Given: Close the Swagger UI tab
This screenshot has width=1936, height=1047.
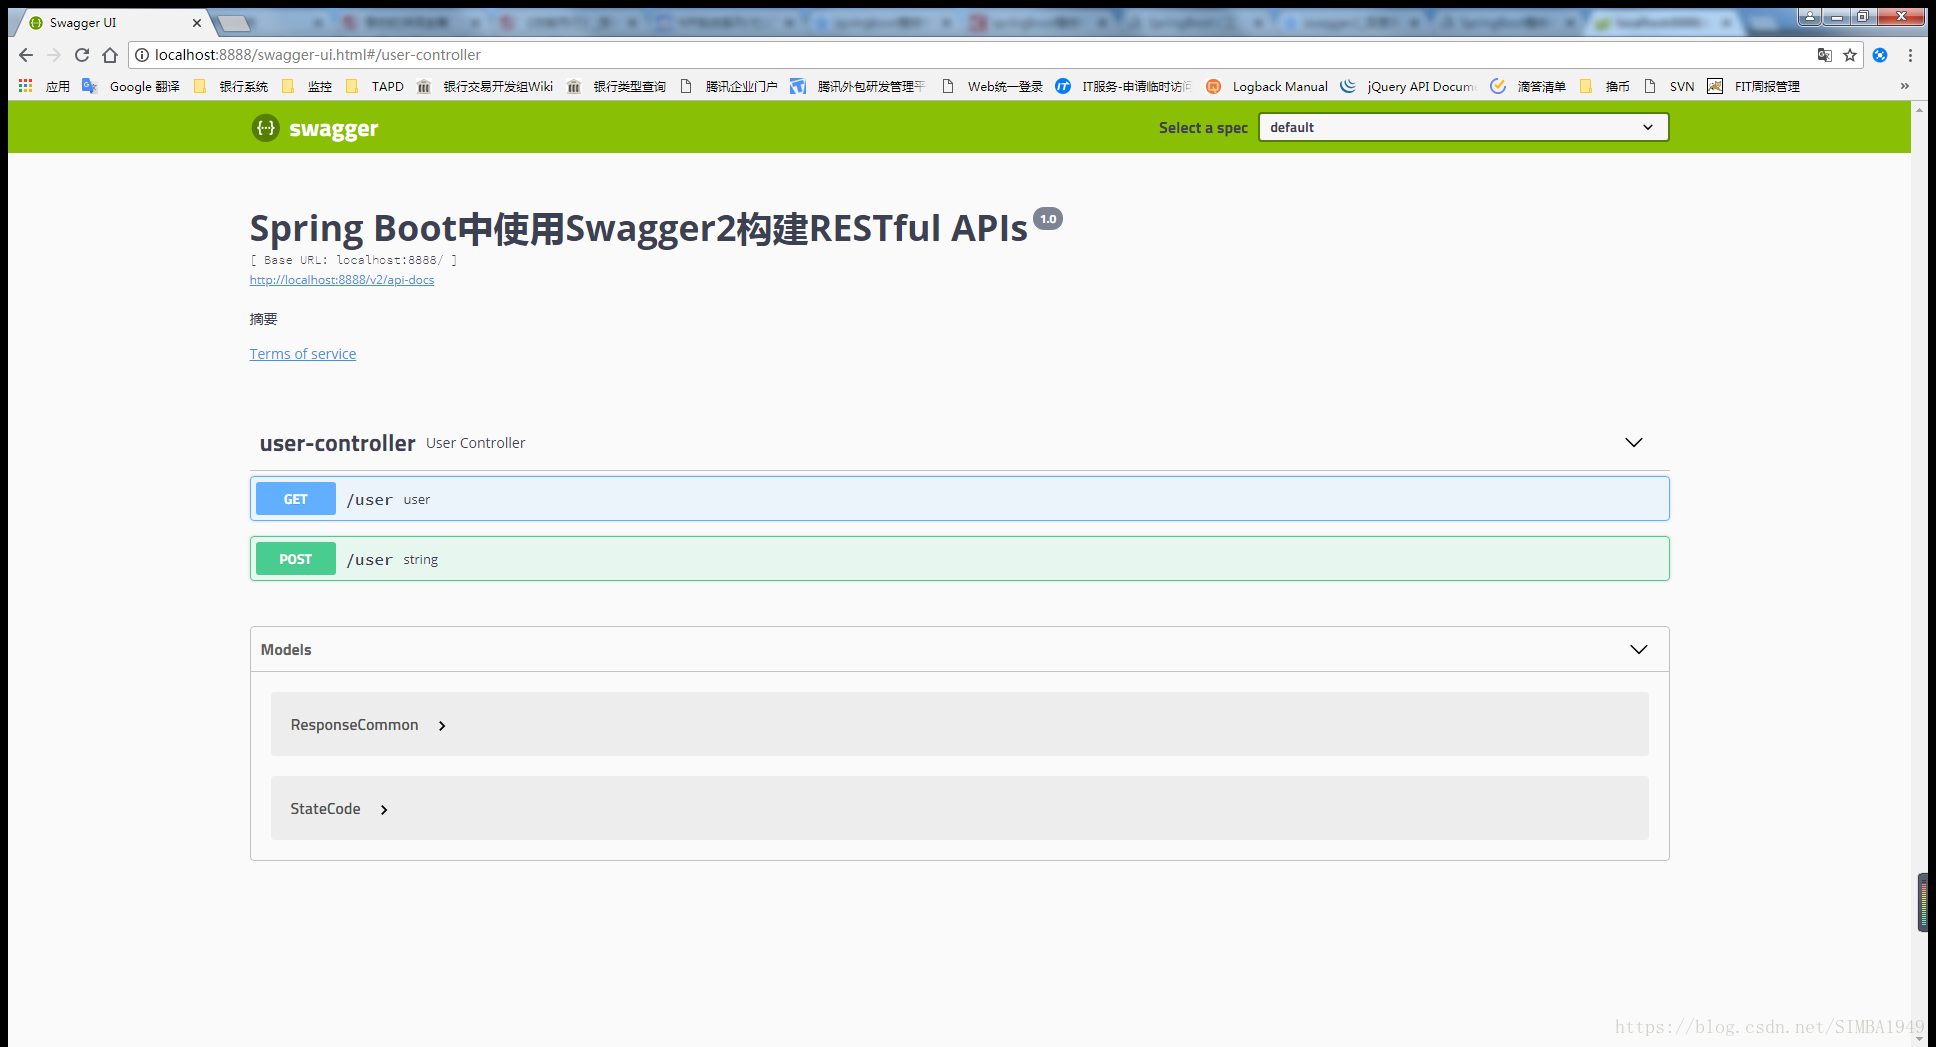Looking at the screenshot, I should click(x=196, y=22).
